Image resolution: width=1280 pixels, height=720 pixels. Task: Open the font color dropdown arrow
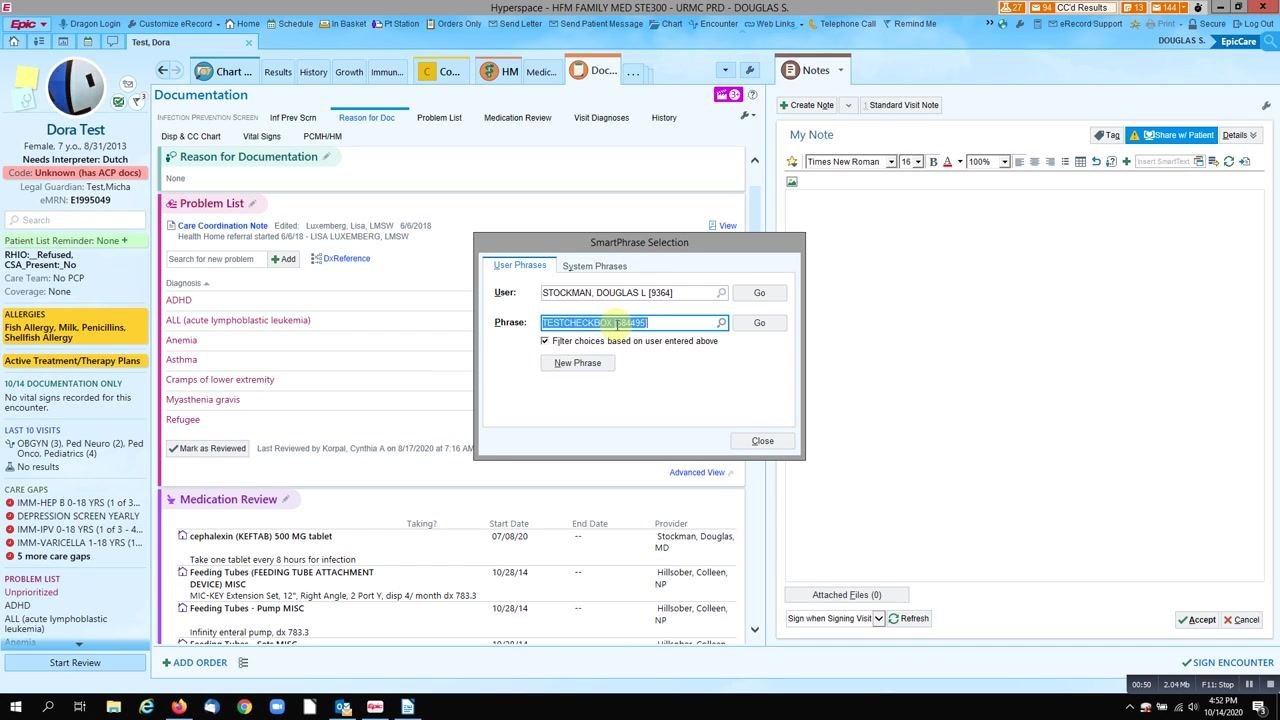click(959, 162)
